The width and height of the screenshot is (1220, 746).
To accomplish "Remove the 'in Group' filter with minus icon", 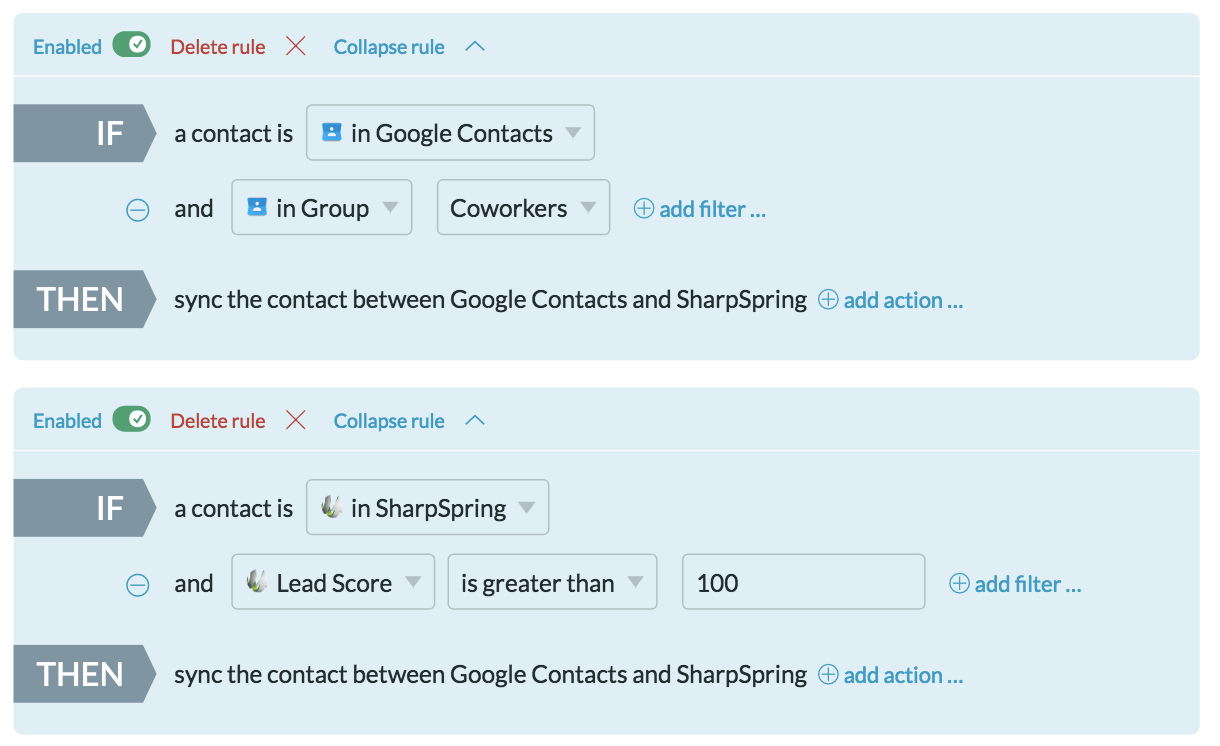I will click(138, 210).
